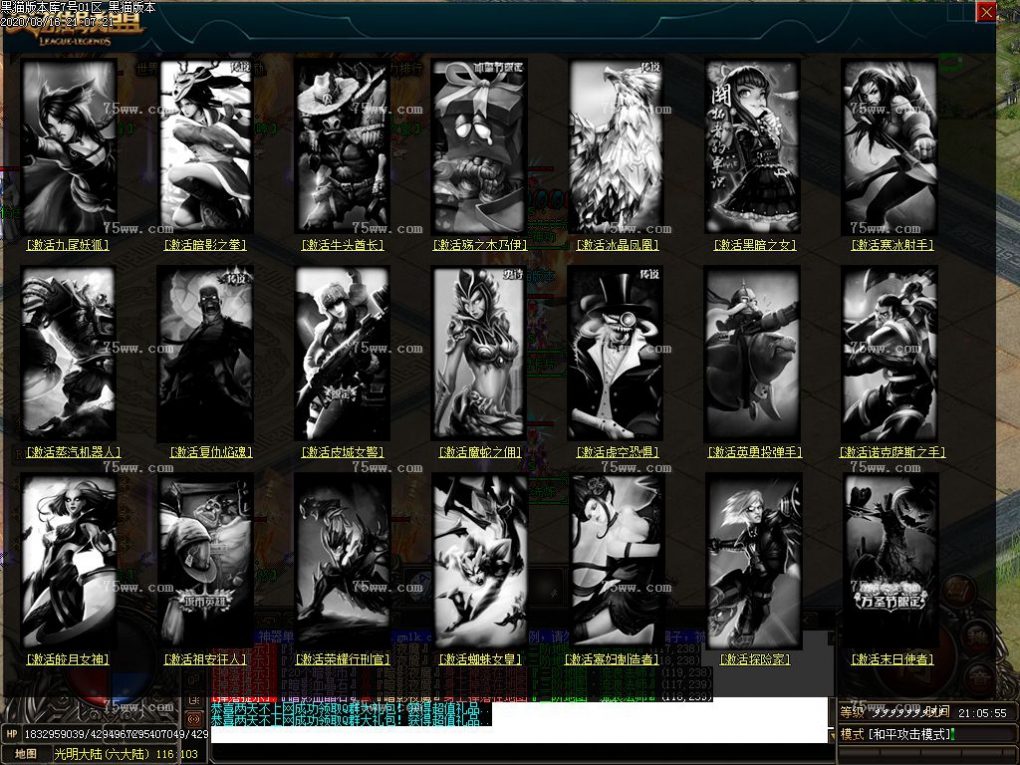This screenshot has width=1020, height=765.
Task: Select the 黑暗之女 girl portrait card
Action: click(x=753, y=146)
